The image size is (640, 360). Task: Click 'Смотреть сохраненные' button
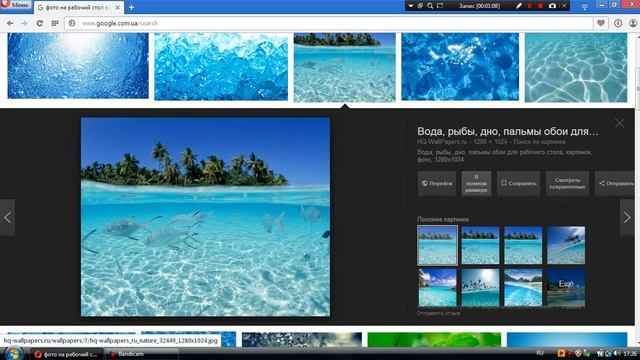(x=567, y=183)
